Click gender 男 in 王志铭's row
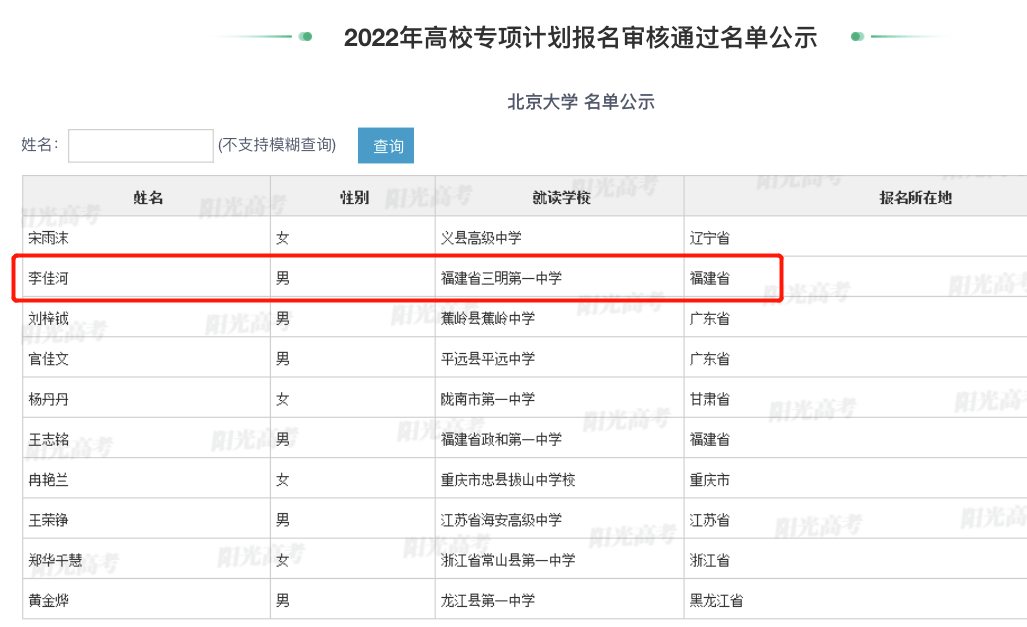This screenshot has height=627, width=1027. [282, 440]
